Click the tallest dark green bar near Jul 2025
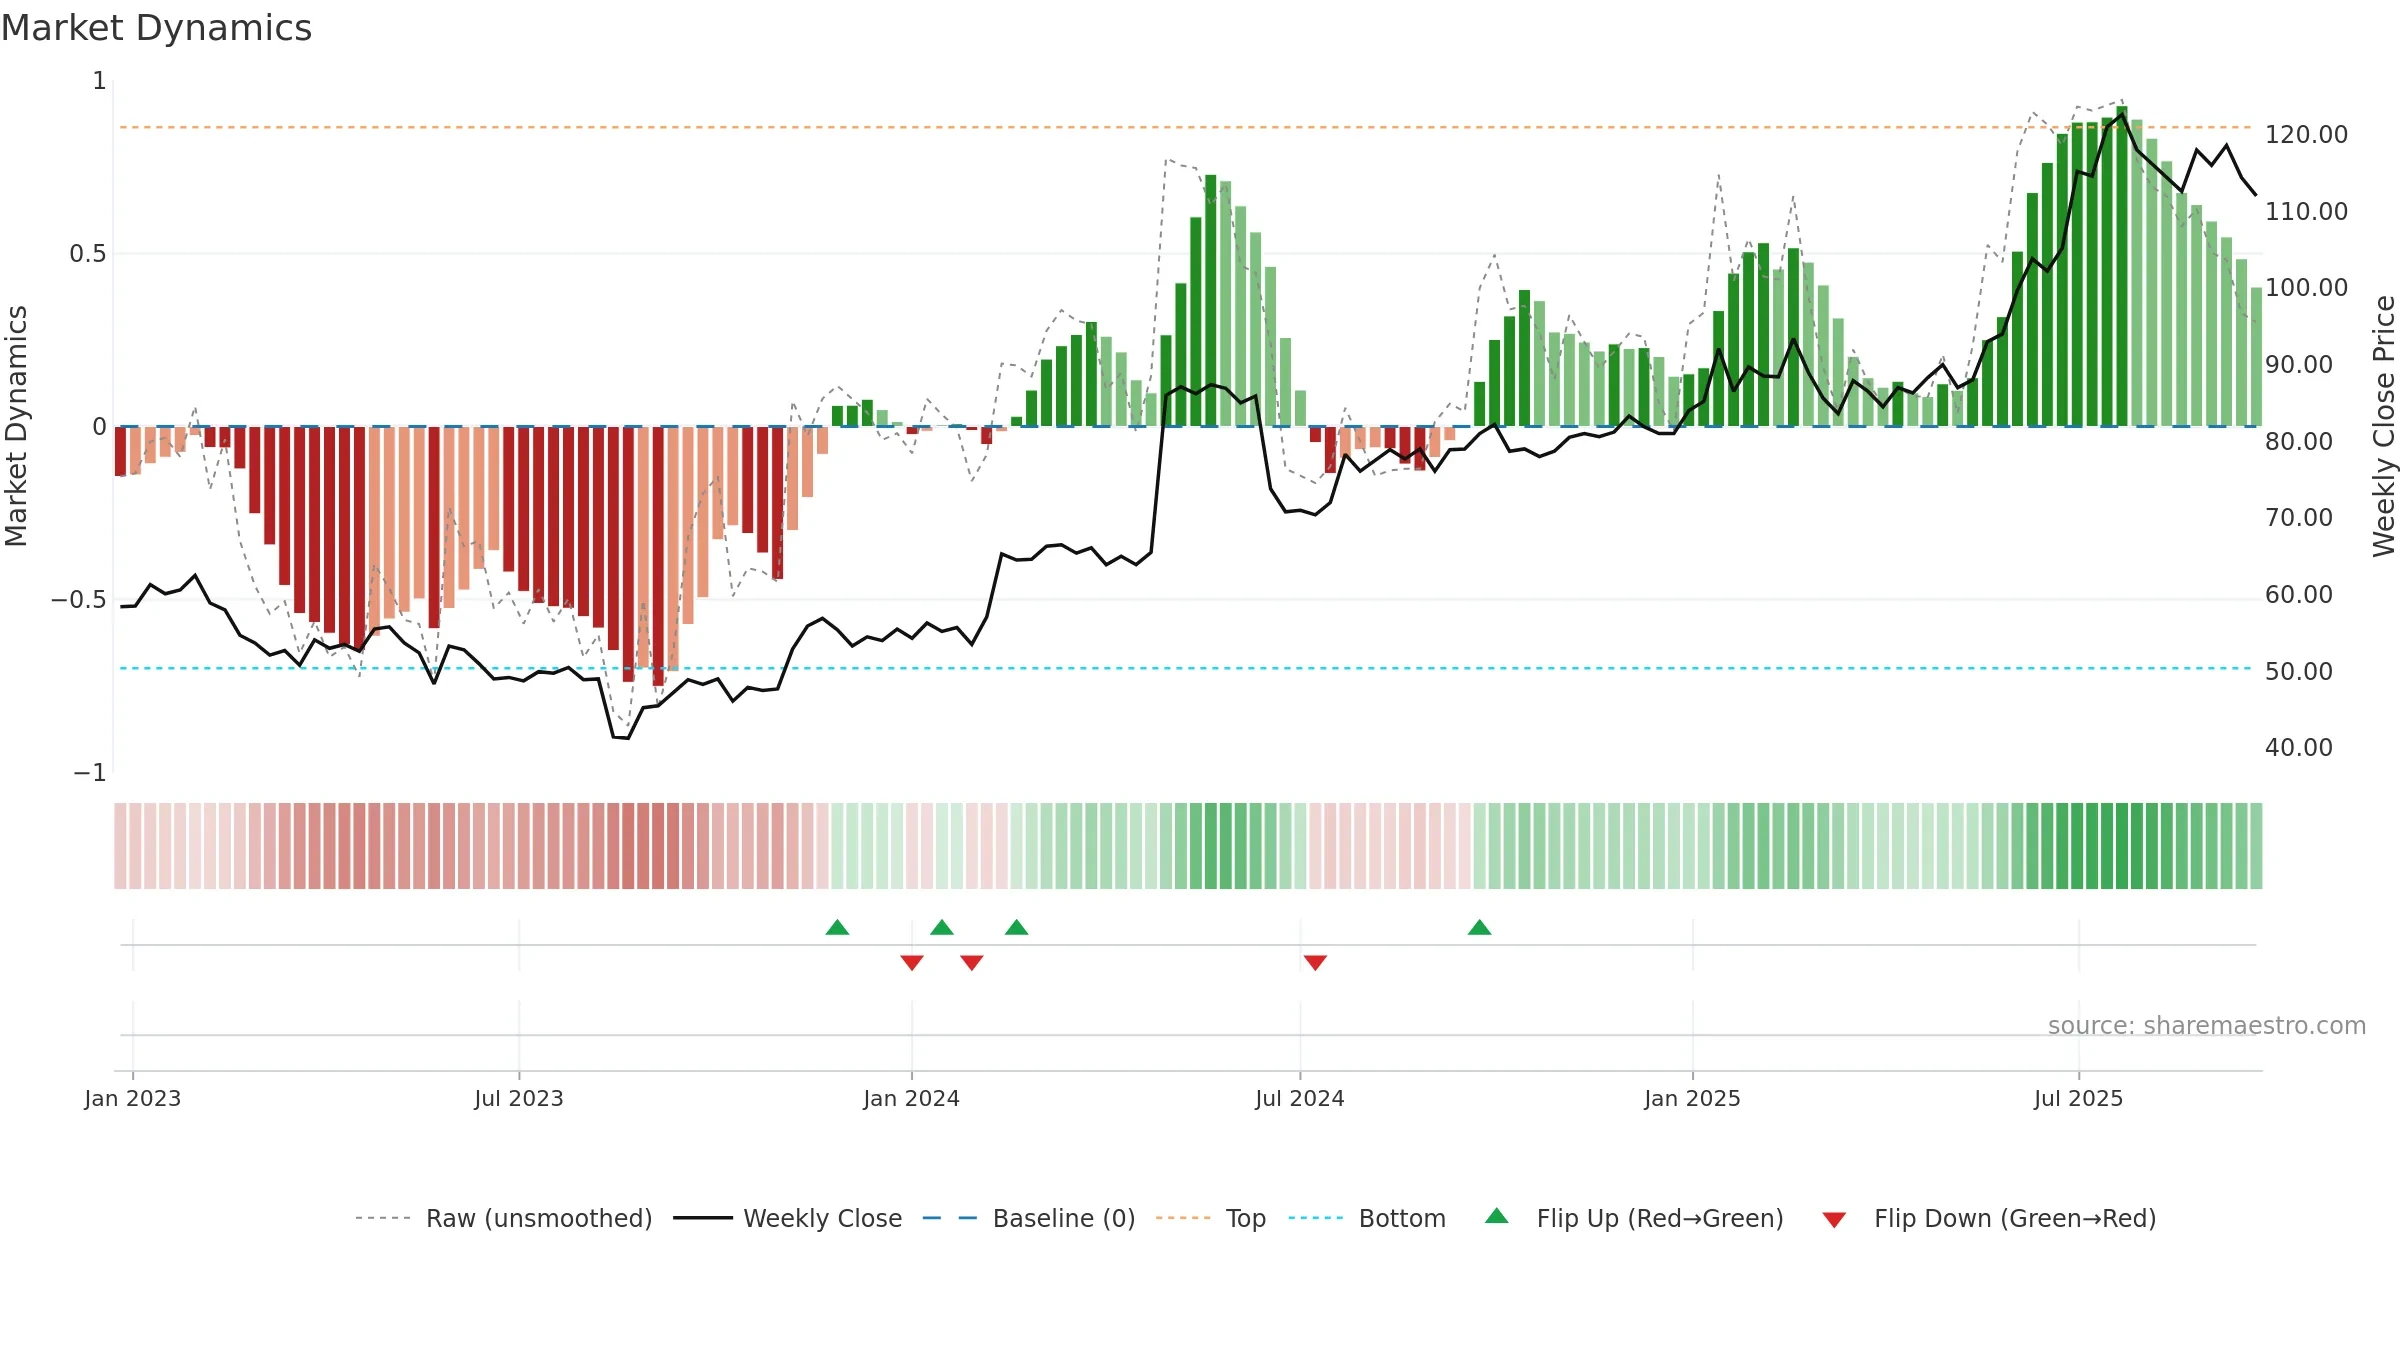 click(2122, 266)
